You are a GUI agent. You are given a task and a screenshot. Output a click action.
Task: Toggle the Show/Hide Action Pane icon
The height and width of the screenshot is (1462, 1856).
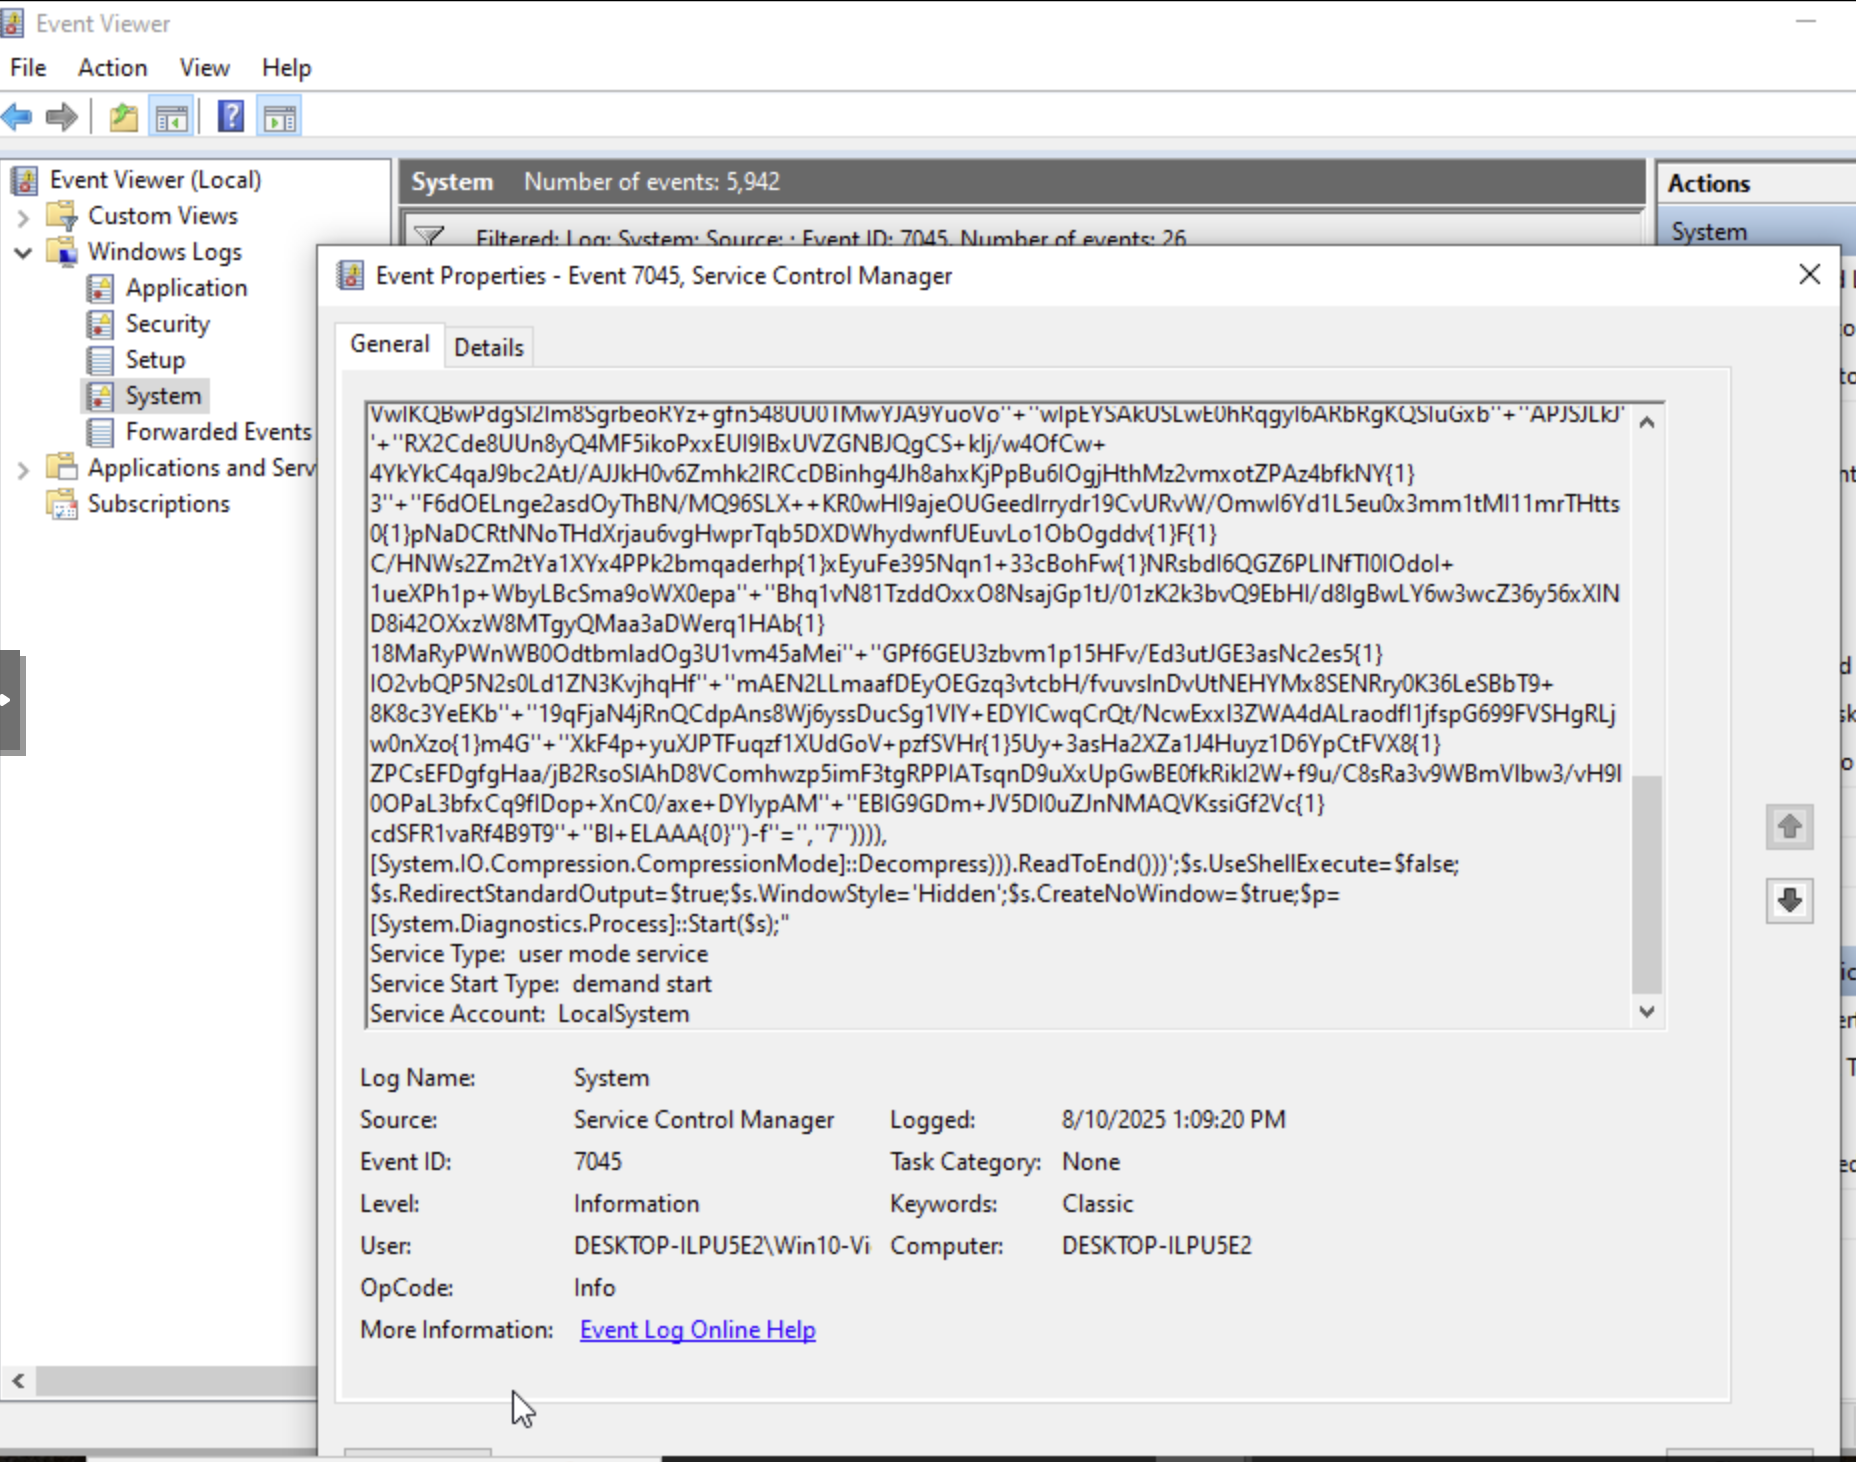pos(279,117)
